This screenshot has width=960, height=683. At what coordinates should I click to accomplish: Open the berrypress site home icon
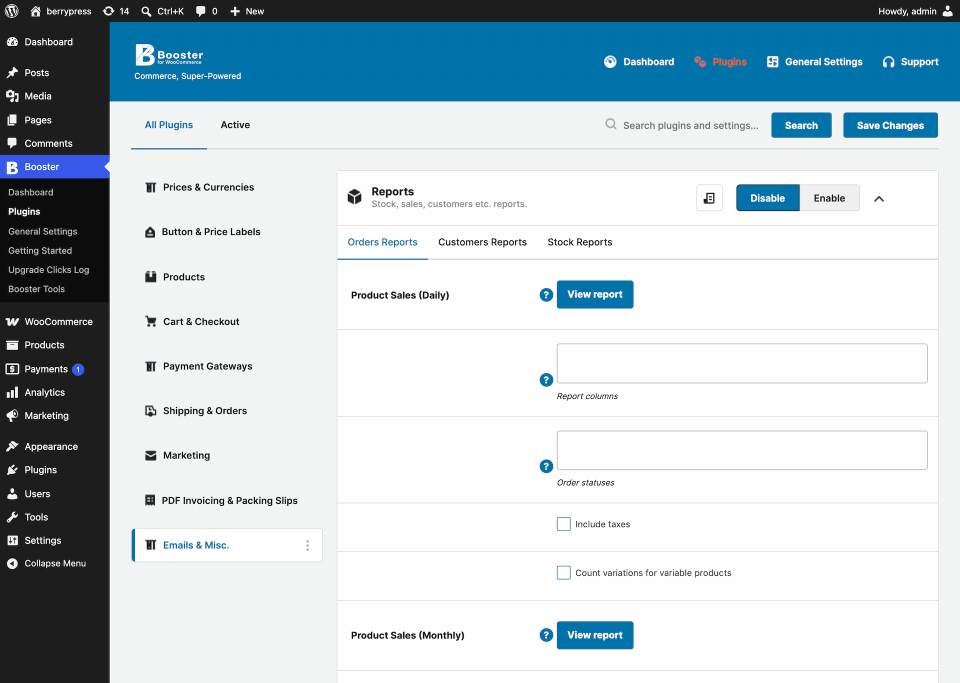coord(36,11)
